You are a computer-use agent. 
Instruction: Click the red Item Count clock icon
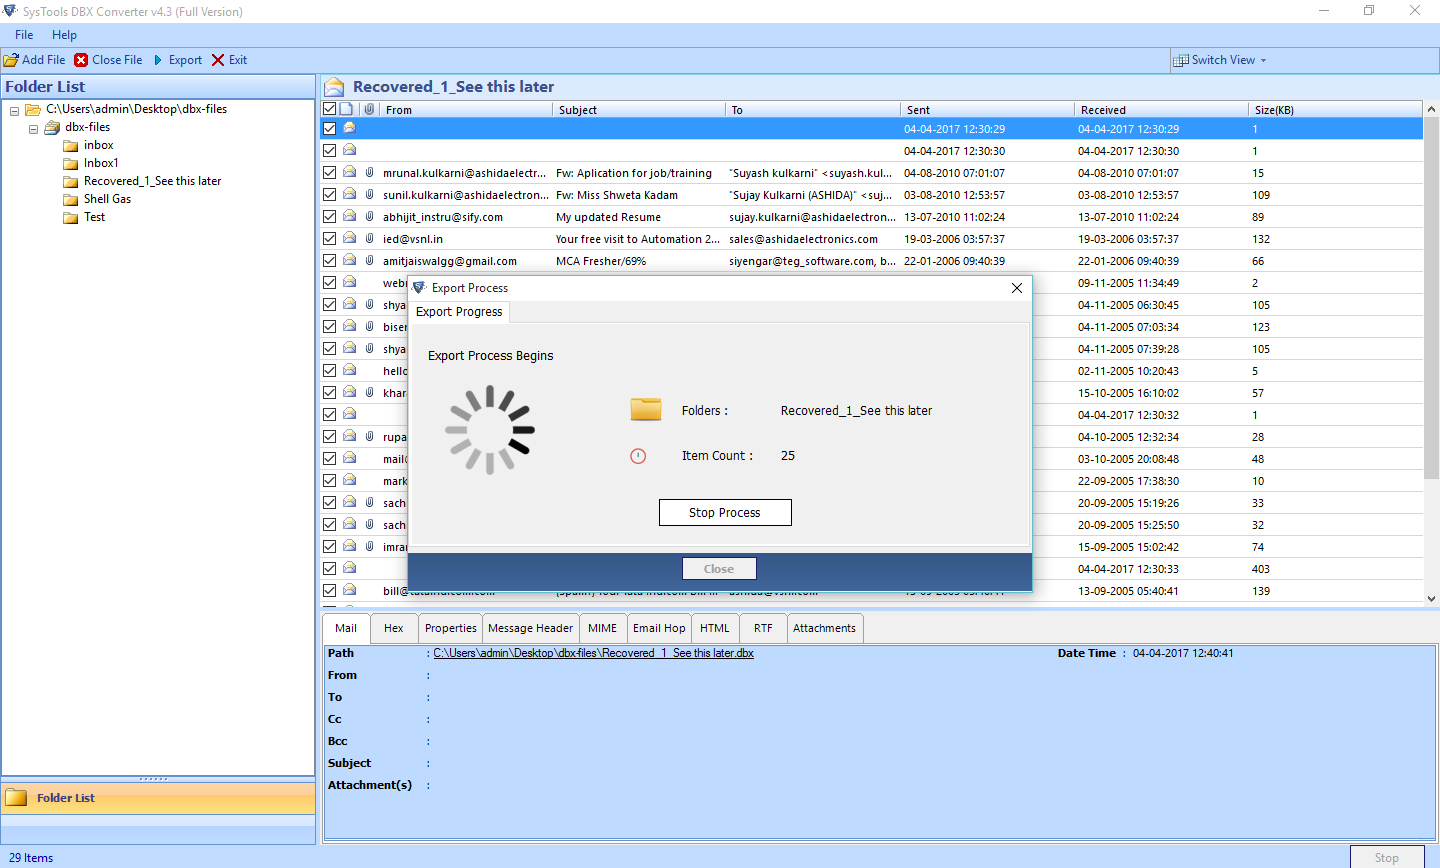tap(638, 456)
